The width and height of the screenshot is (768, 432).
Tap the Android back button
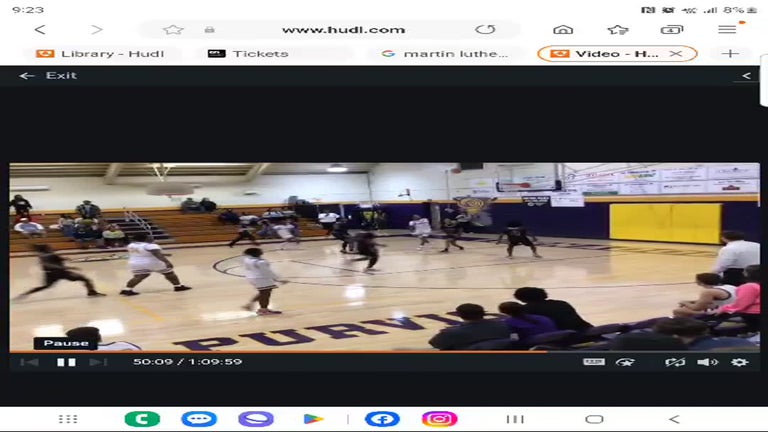(674, 419)
